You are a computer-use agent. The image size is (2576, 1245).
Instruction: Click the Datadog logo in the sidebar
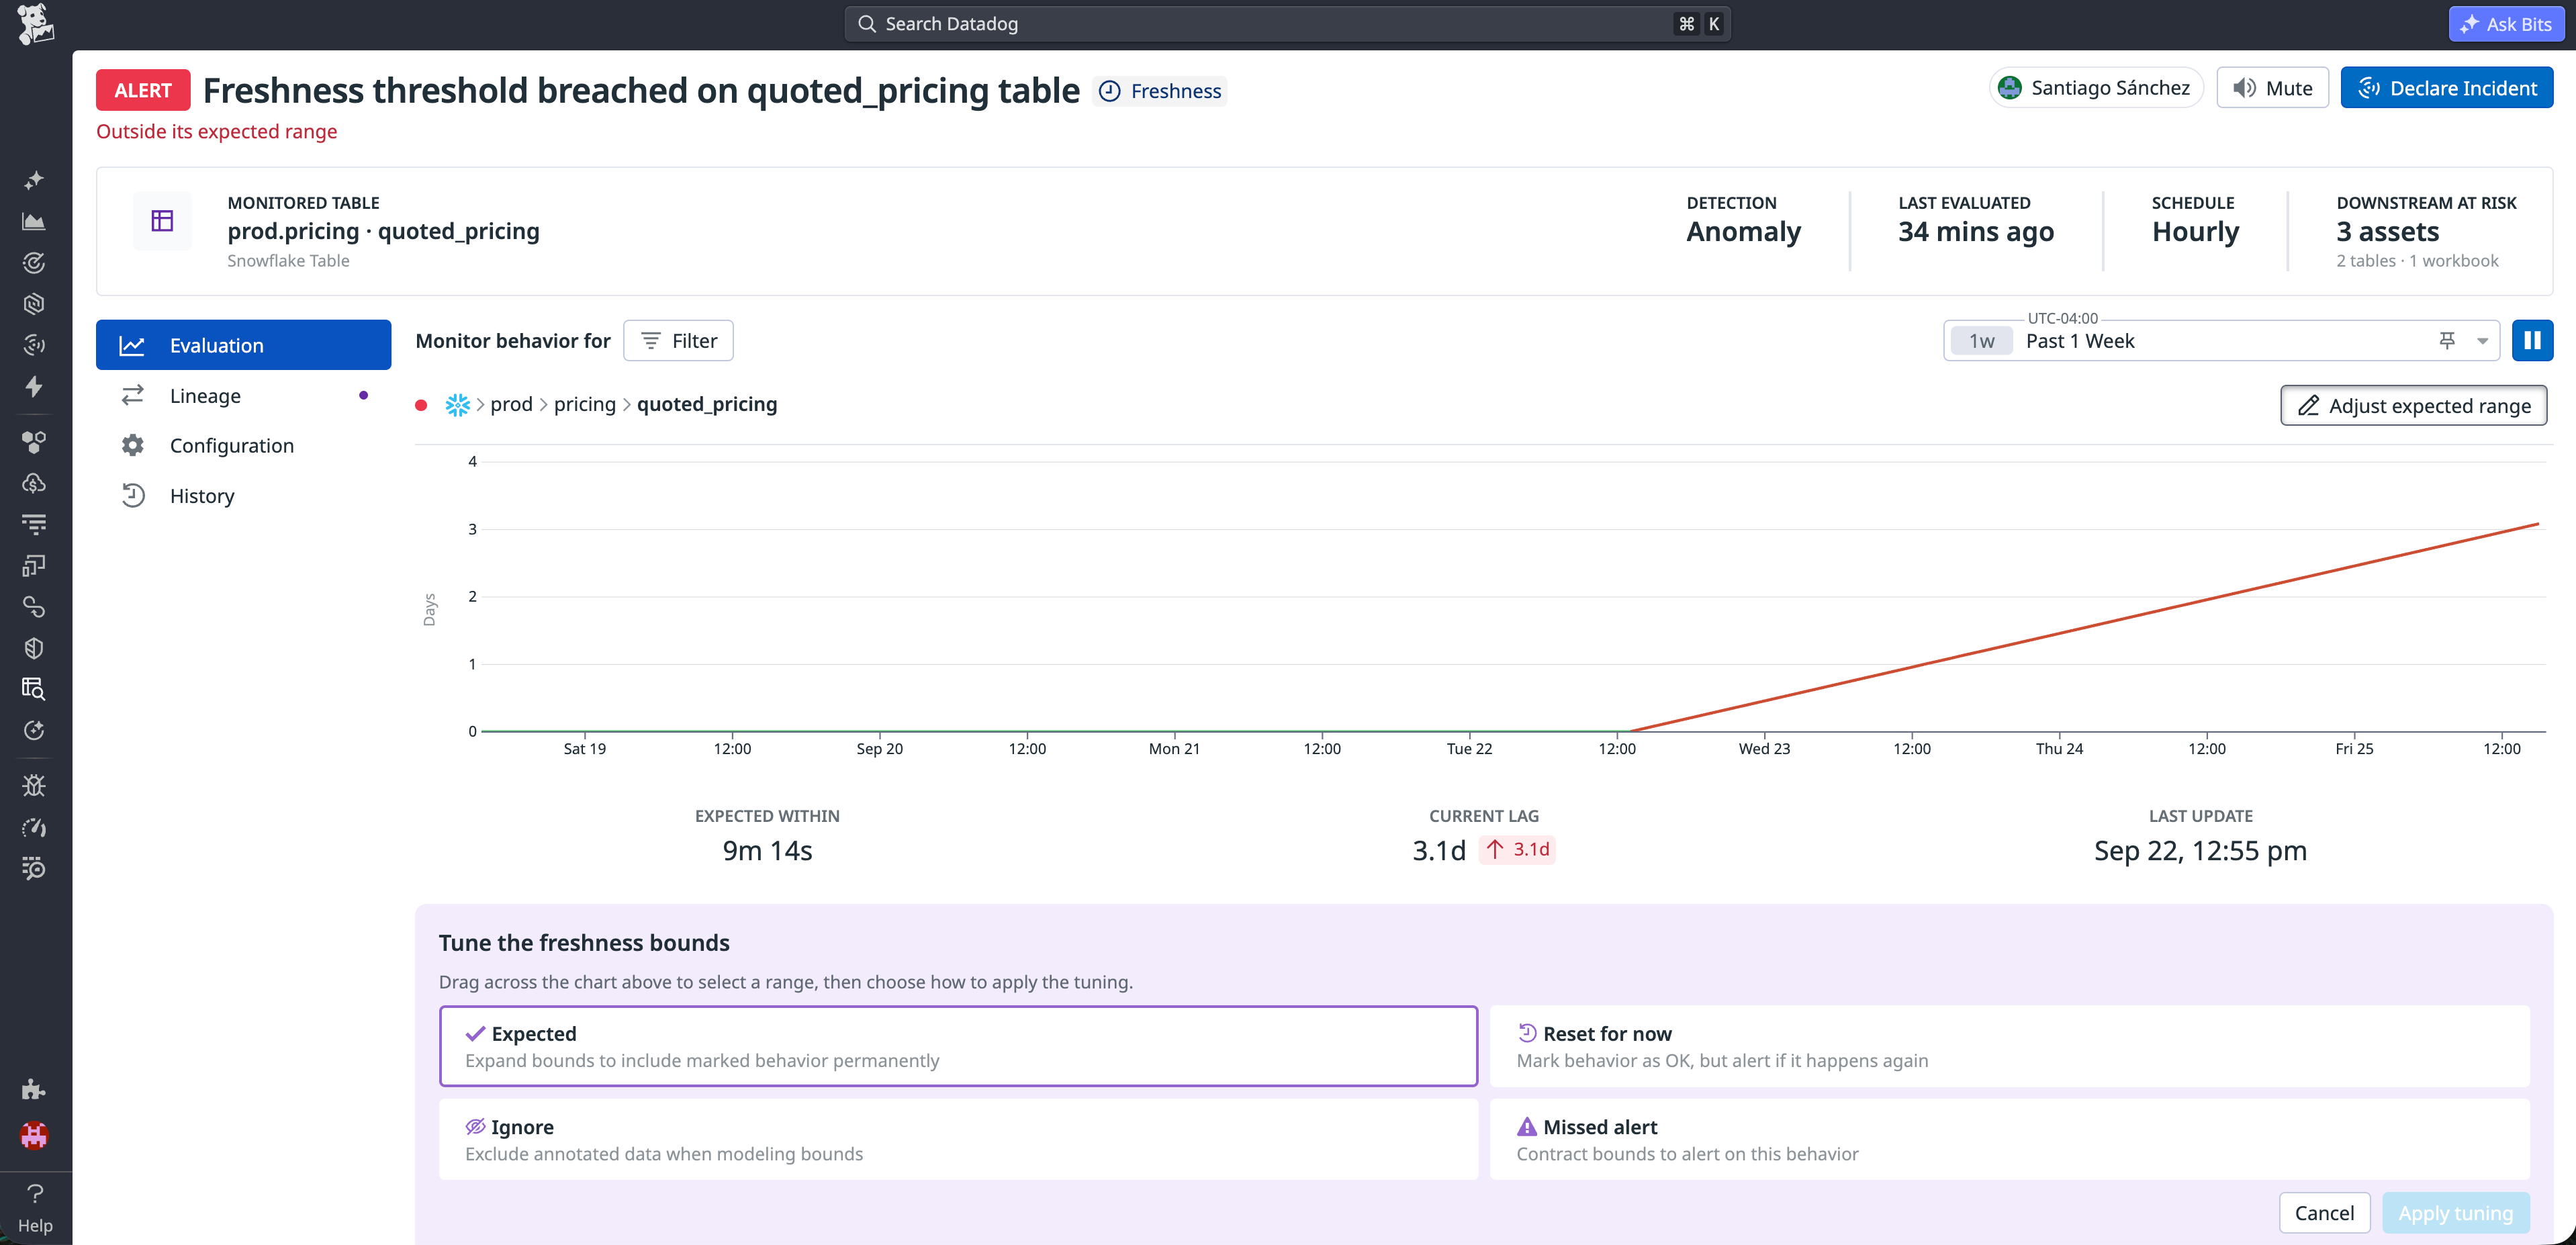(x=35, y=24)
